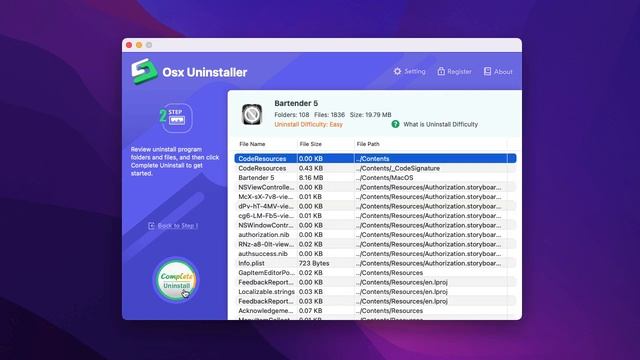
Task: Select the Info.plist 723 Bytes row
Action: pyautogui.click(x=375, y=263)
